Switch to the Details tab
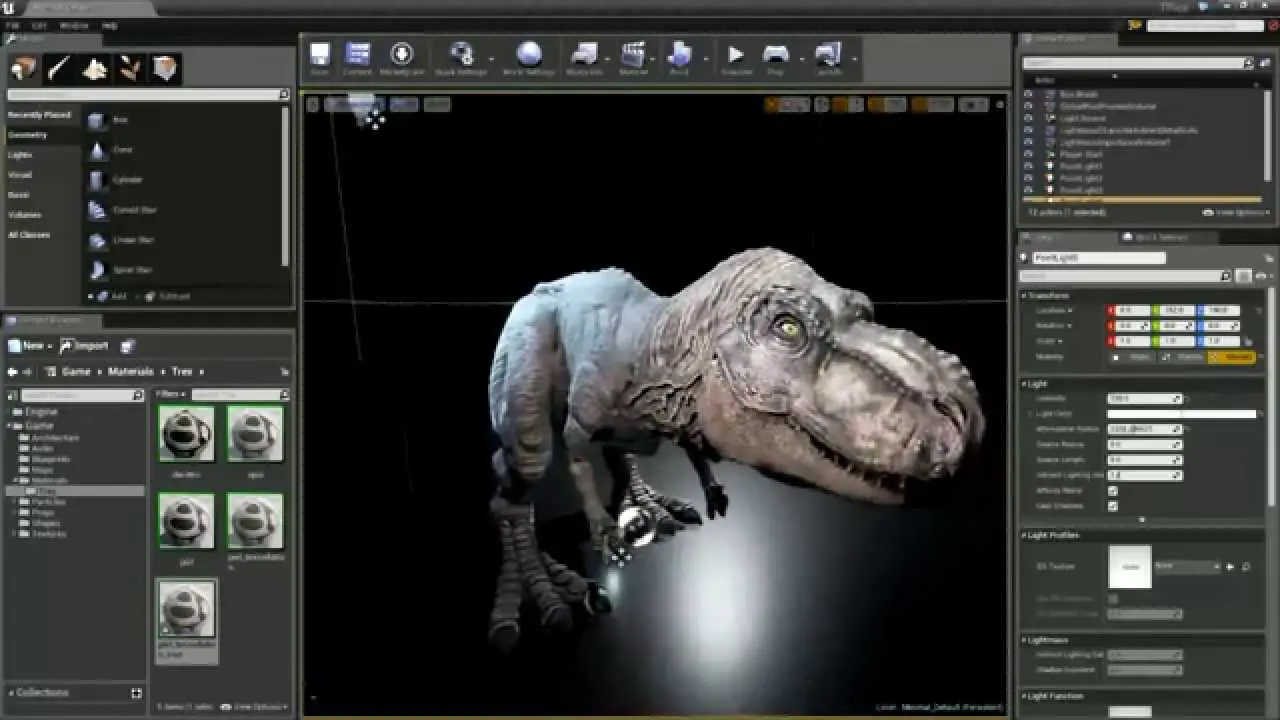The width and height of the screenshot is (1280, 720). click(x=1035, y=236)
